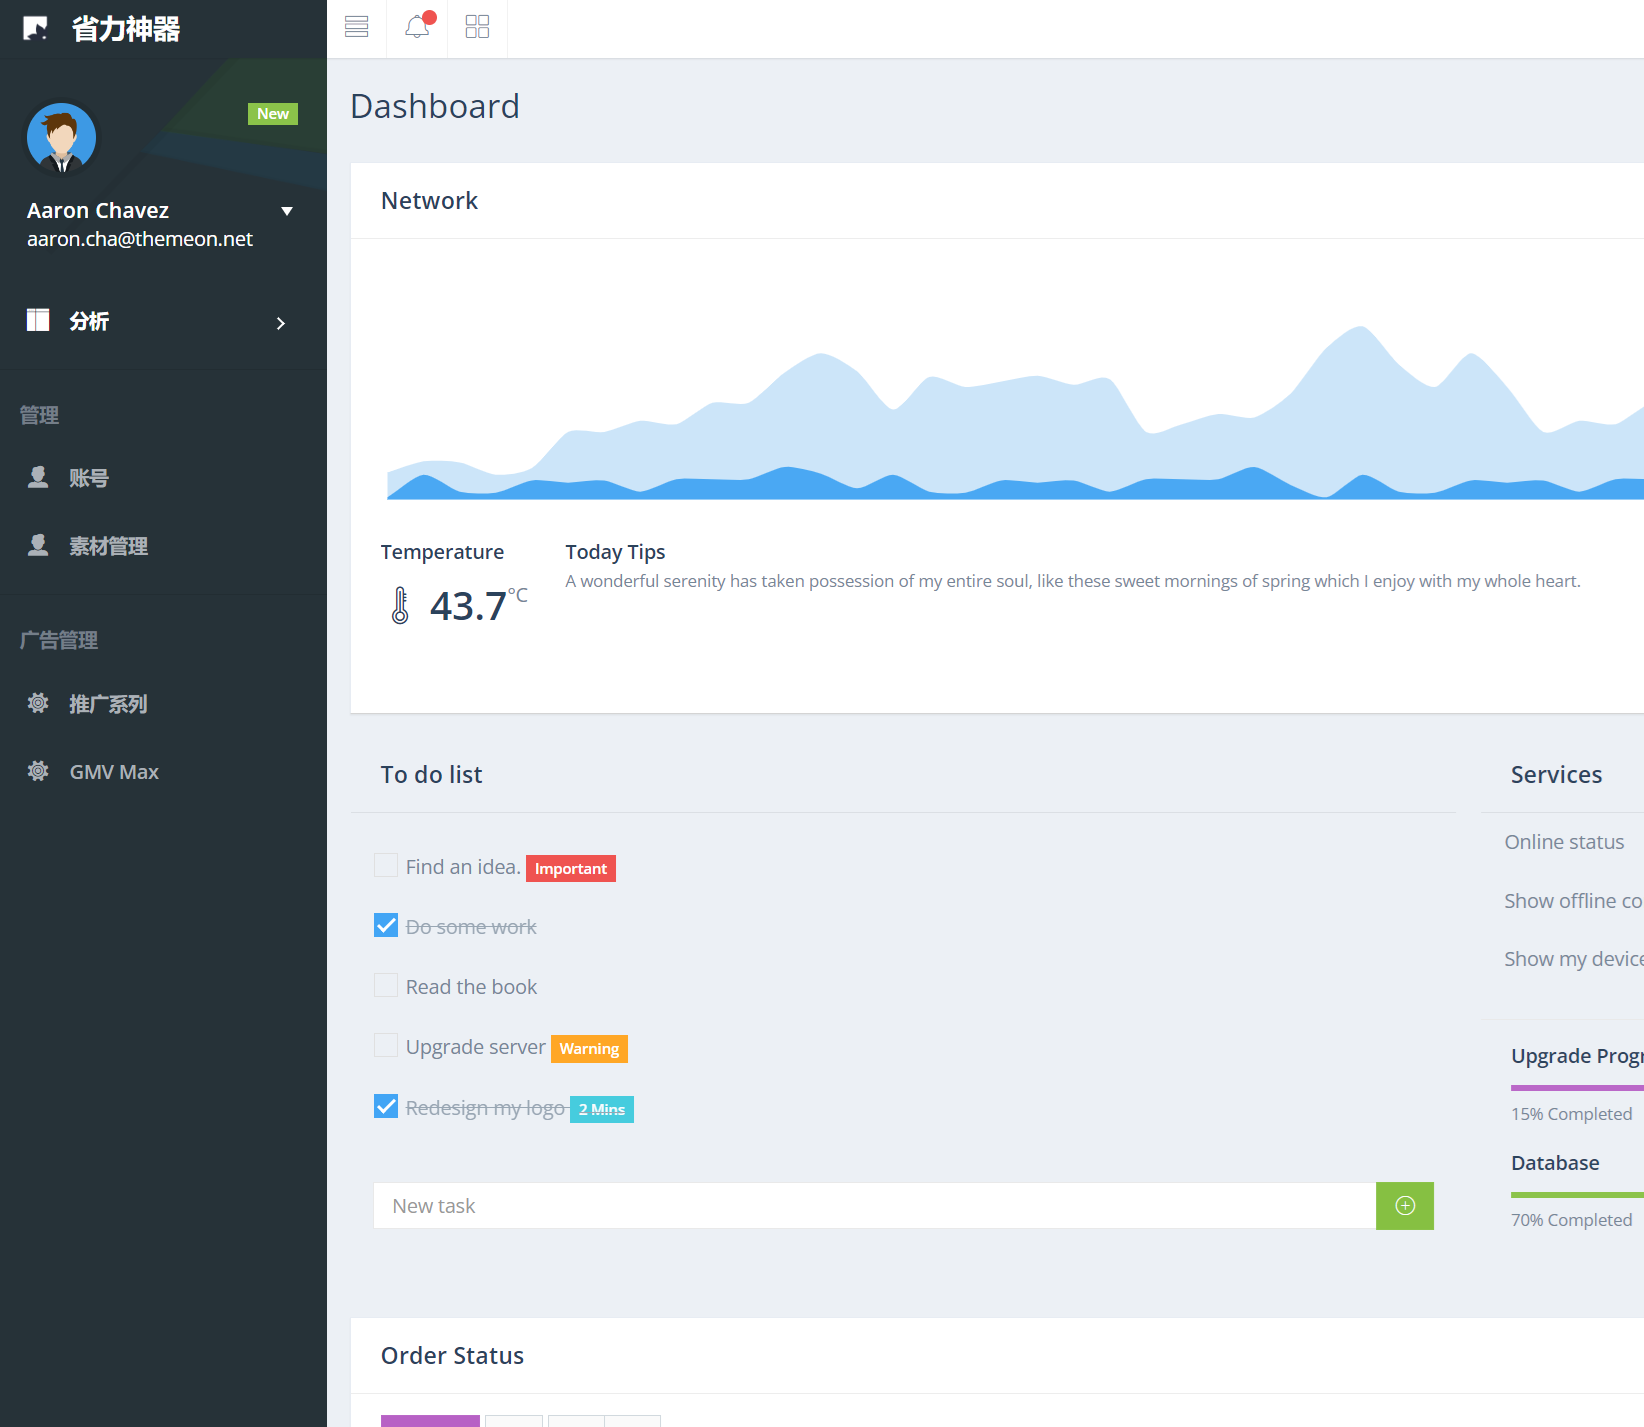
Task: Uncheck the 'Do some work' checkbox
Action: point(386,926)
